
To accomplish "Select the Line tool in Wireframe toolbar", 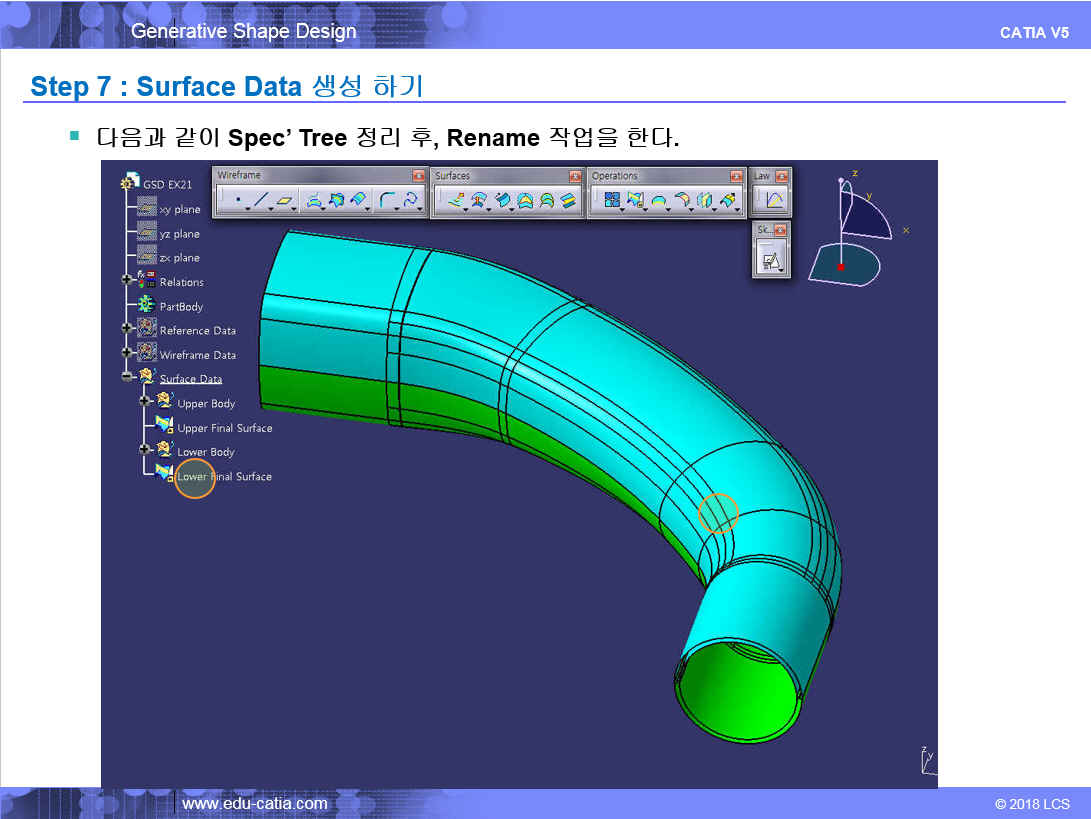I will [x=261, y=201].
